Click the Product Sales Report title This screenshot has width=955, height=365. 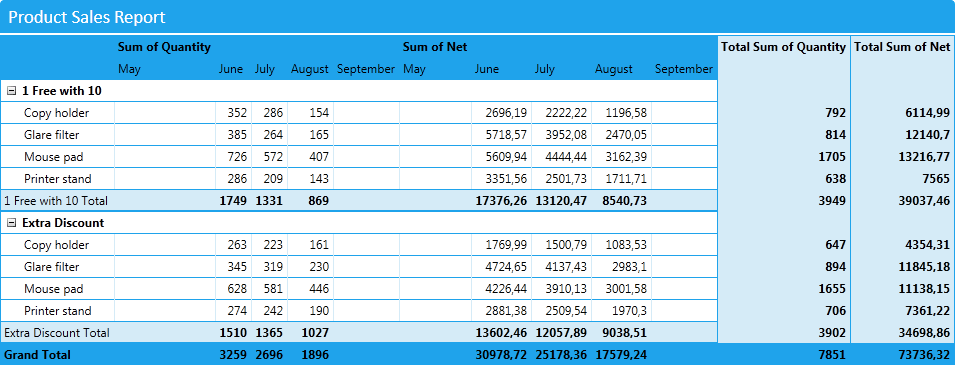(x=86, y=17)
